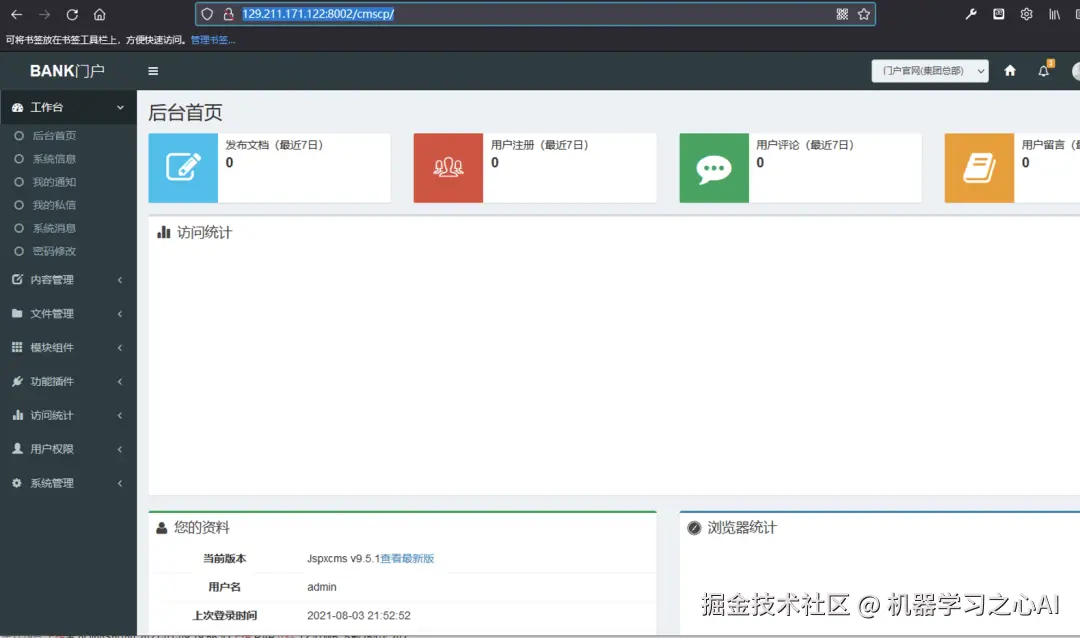The height and width of the screenshot is (638, 1080).
Task: Expand the 模块组件 menu
Action: [x=68, y=347]
